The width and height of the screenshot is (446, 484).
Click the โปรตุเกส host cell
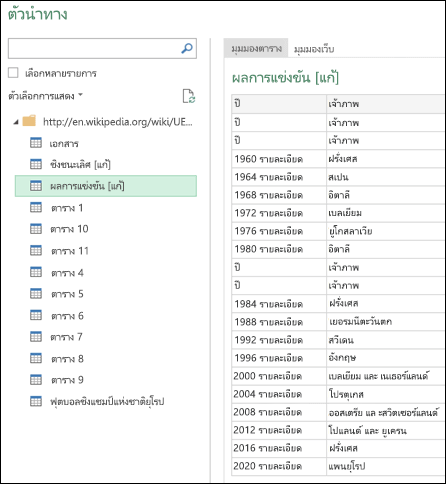386,394
